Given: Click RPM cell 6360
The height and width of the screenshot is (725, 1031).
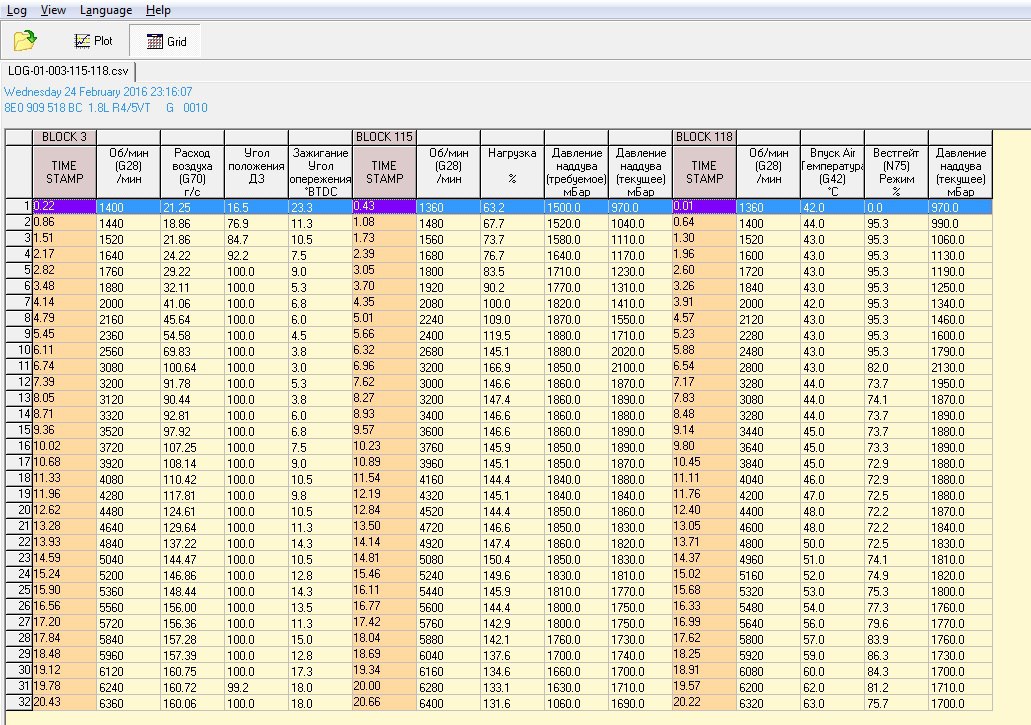Looking at the screenshot, I should coord(129,704).
